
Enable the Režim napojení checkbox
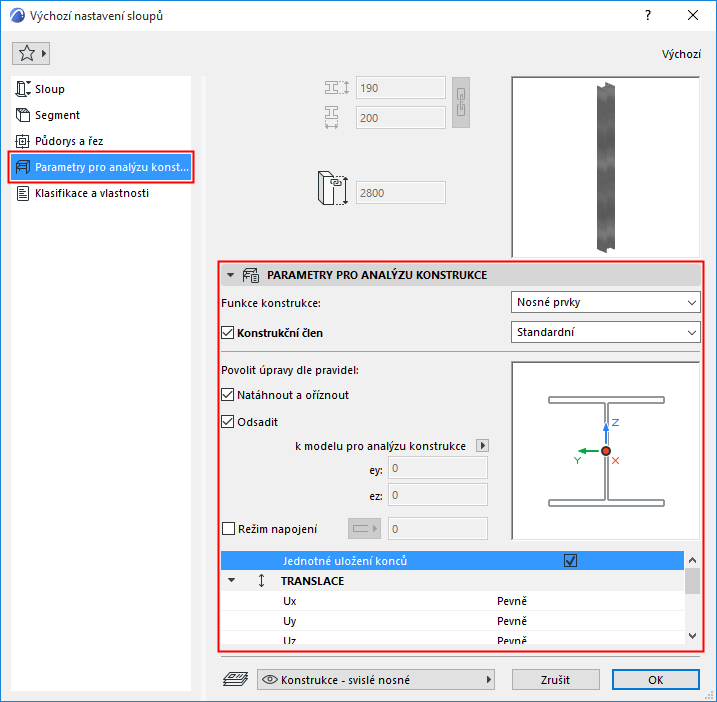(x=228, y=529)
